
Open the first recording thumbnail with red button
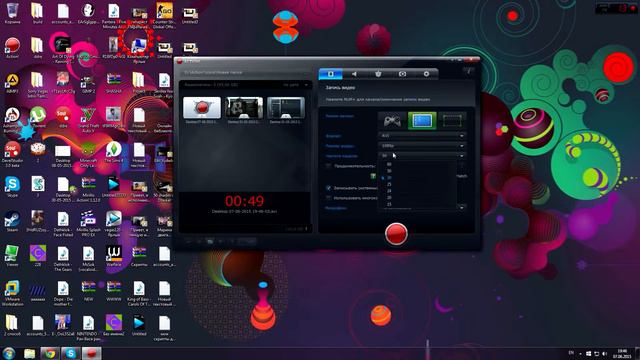coord(202,107)
